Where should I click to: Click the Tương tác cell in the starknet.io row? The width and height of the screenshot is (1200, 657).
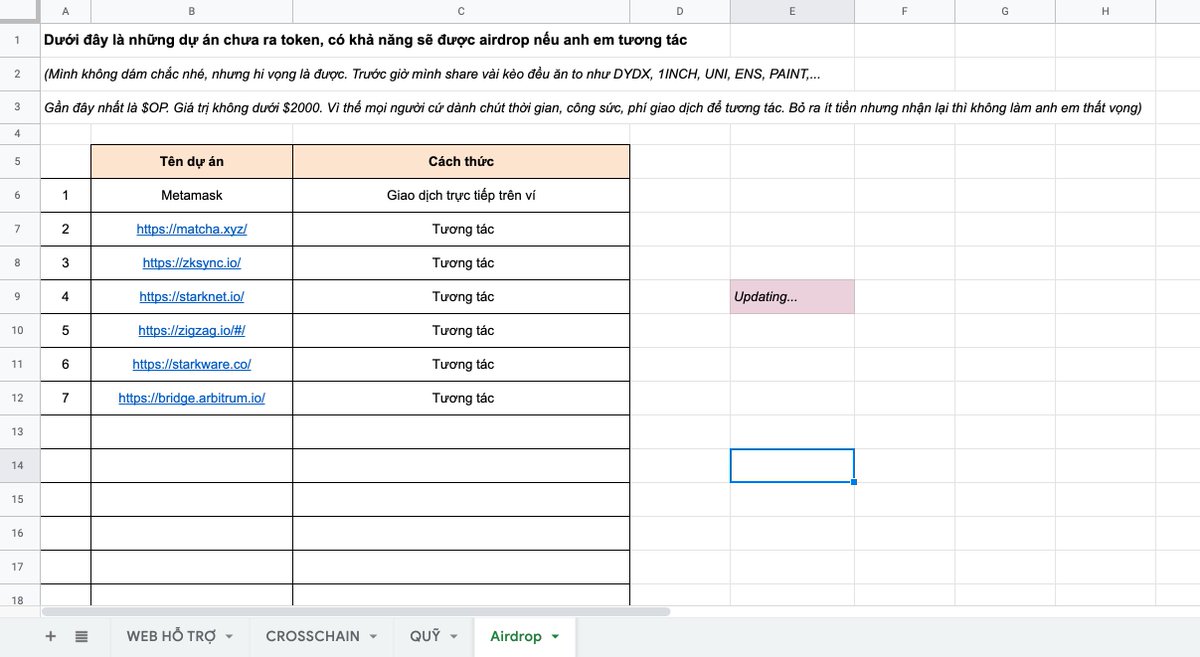(461, 297)
